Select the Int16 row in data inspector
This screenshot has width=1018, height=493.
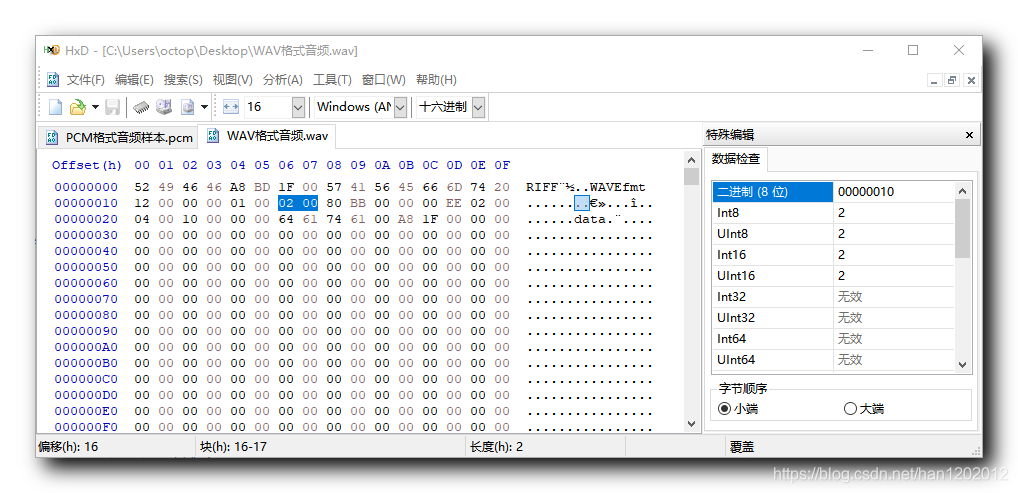coord(834,255)
